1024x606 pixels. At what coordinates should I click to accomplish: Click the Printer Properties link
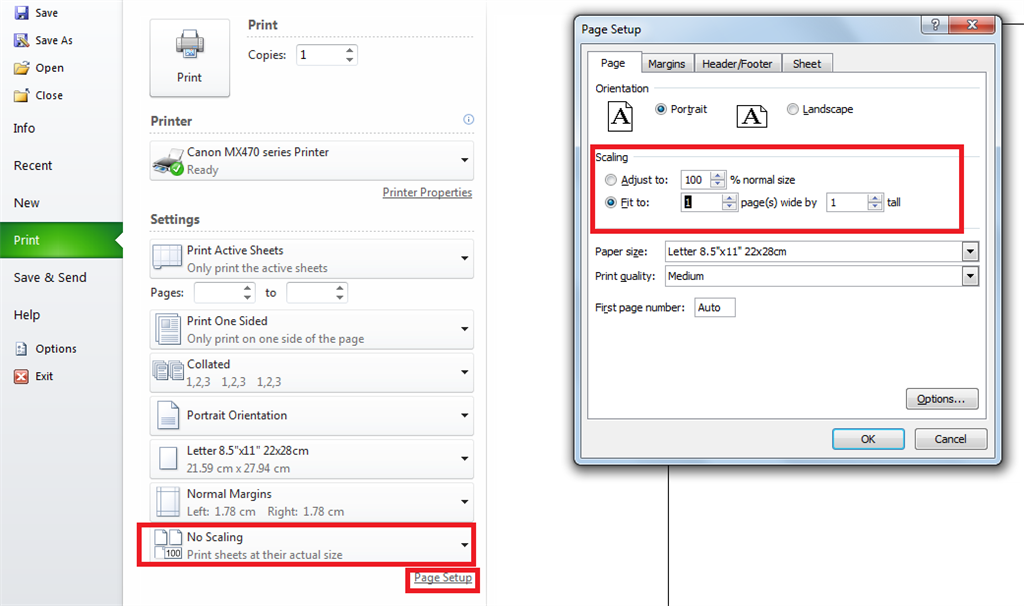click(427, 192)
